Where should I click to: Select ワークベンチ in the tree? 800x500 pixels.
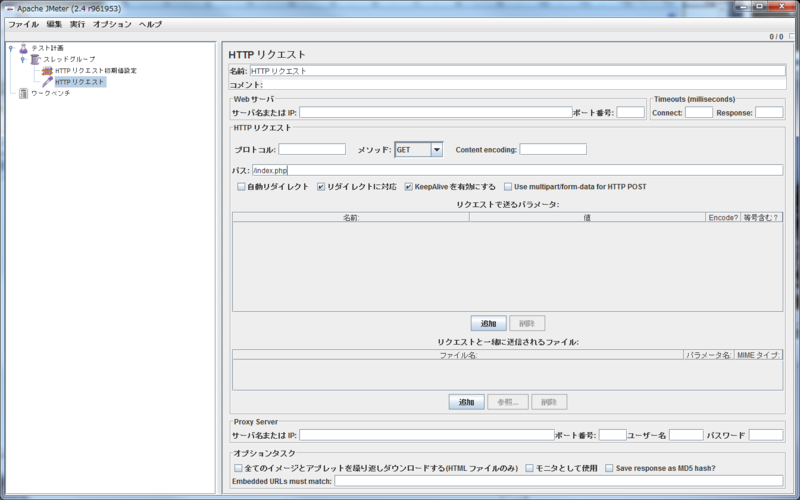51,93
